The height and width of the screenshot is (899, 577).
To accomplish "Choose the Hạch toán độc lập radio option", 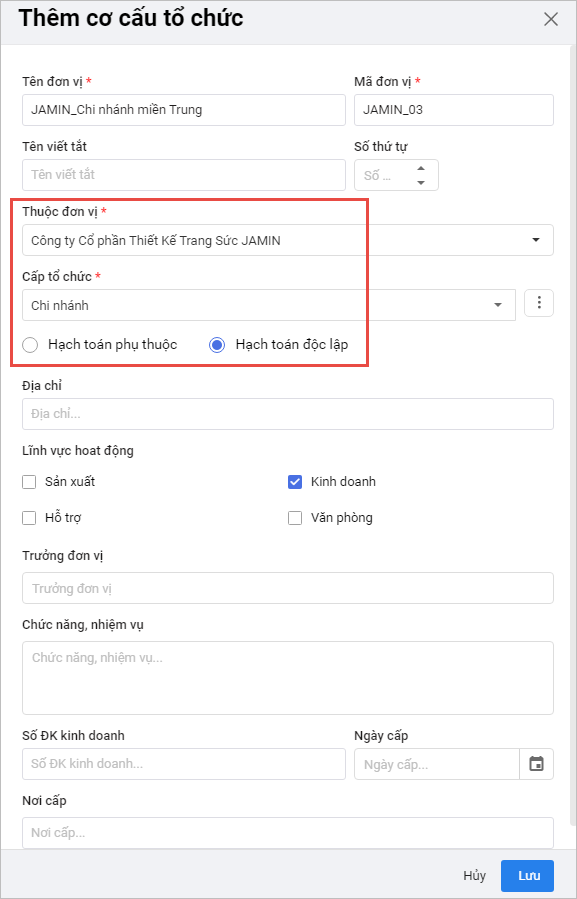I will tap(217, 345).
